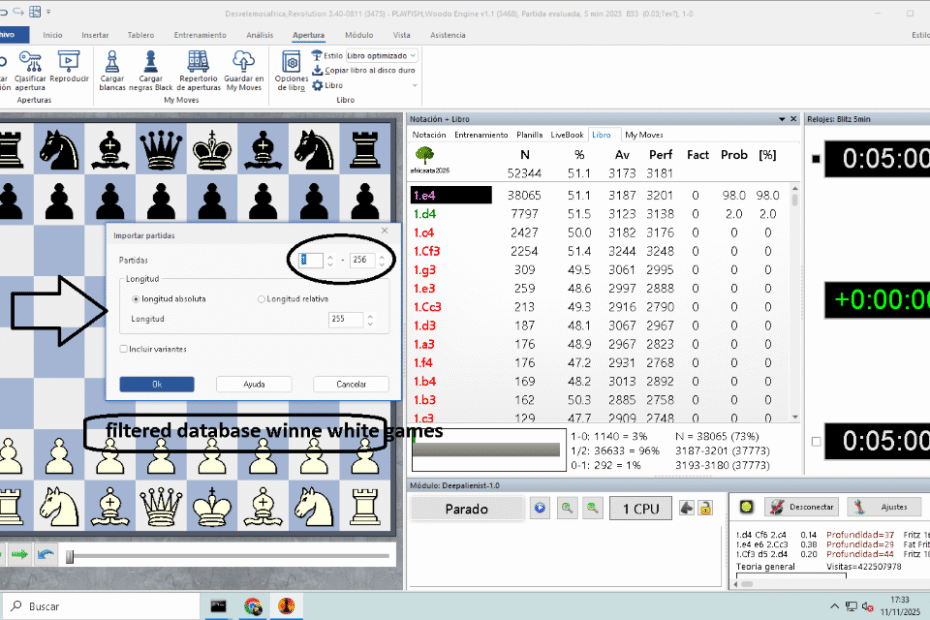The image size is (930, 620).
Task: Click Guardar en My Moves cloud icon
Action: pyautogui.click(x=244, y=63)
